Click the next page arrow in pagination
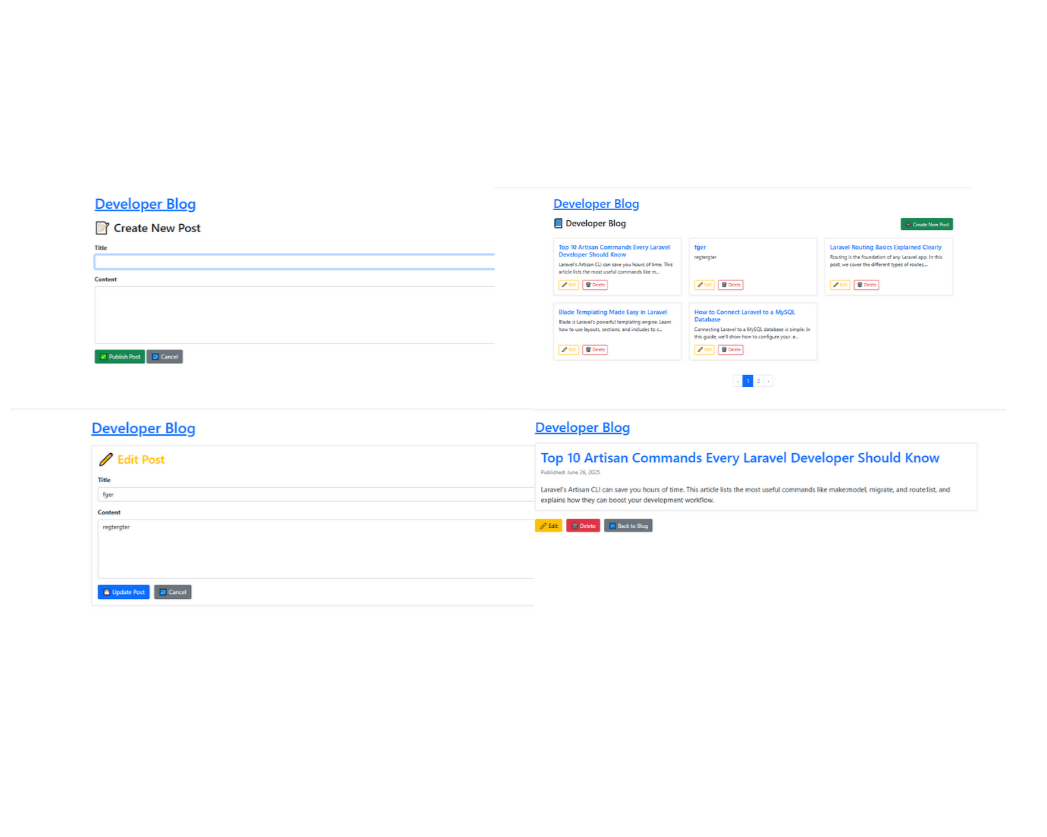1047x837 pixels. tap(768, 381)
